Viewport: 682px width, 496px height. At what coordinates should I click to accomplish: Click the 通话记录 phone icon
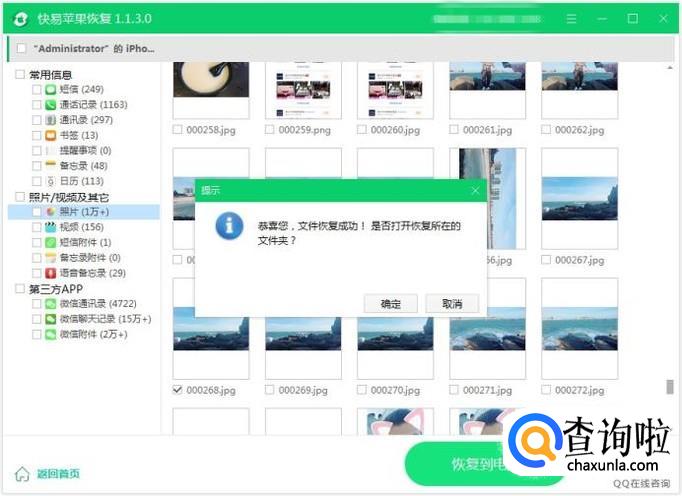[51, 105]
